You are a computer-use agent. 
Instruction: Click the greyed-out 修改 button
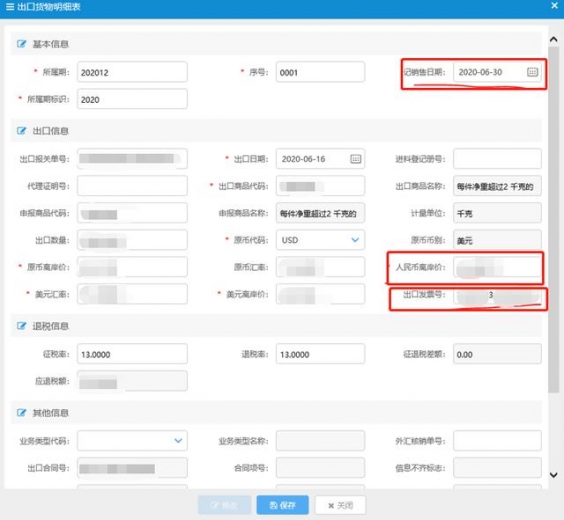point(224,505)
